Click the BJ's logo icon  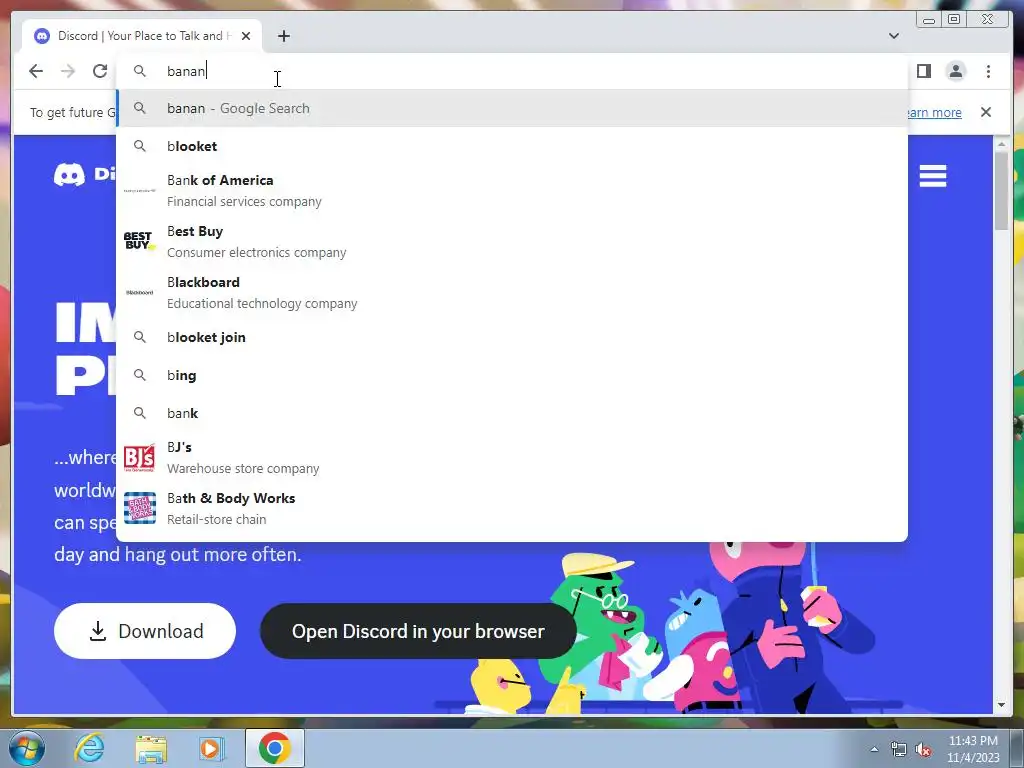(x=139, y=458)
